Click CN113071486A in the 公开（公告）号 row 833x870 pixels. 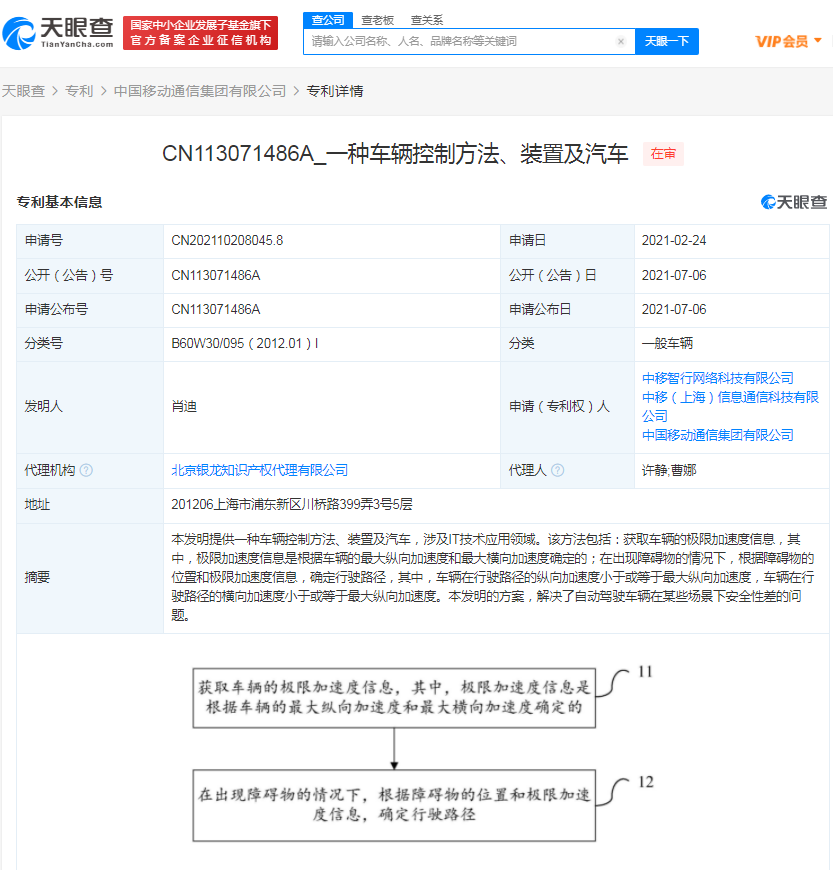coord(215,275)
